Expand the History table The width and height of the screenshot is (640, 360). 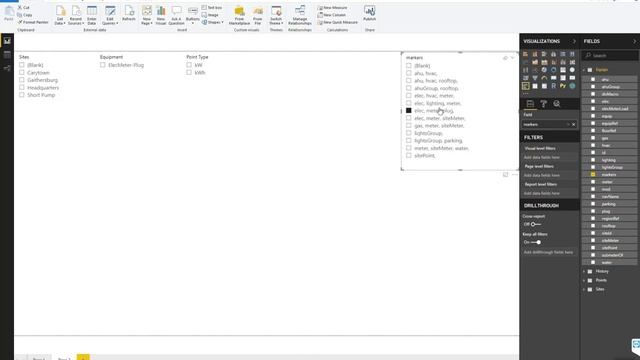584,271
